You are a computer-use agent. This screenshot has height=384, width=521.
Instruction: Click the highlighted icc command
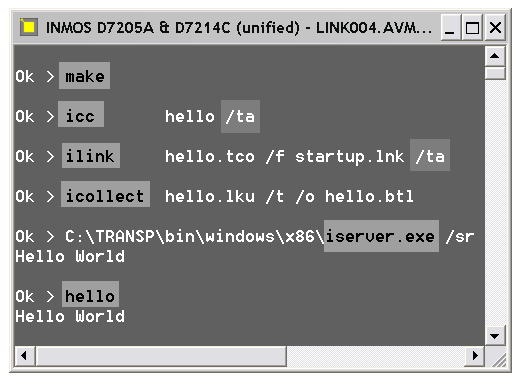[81, 114]
